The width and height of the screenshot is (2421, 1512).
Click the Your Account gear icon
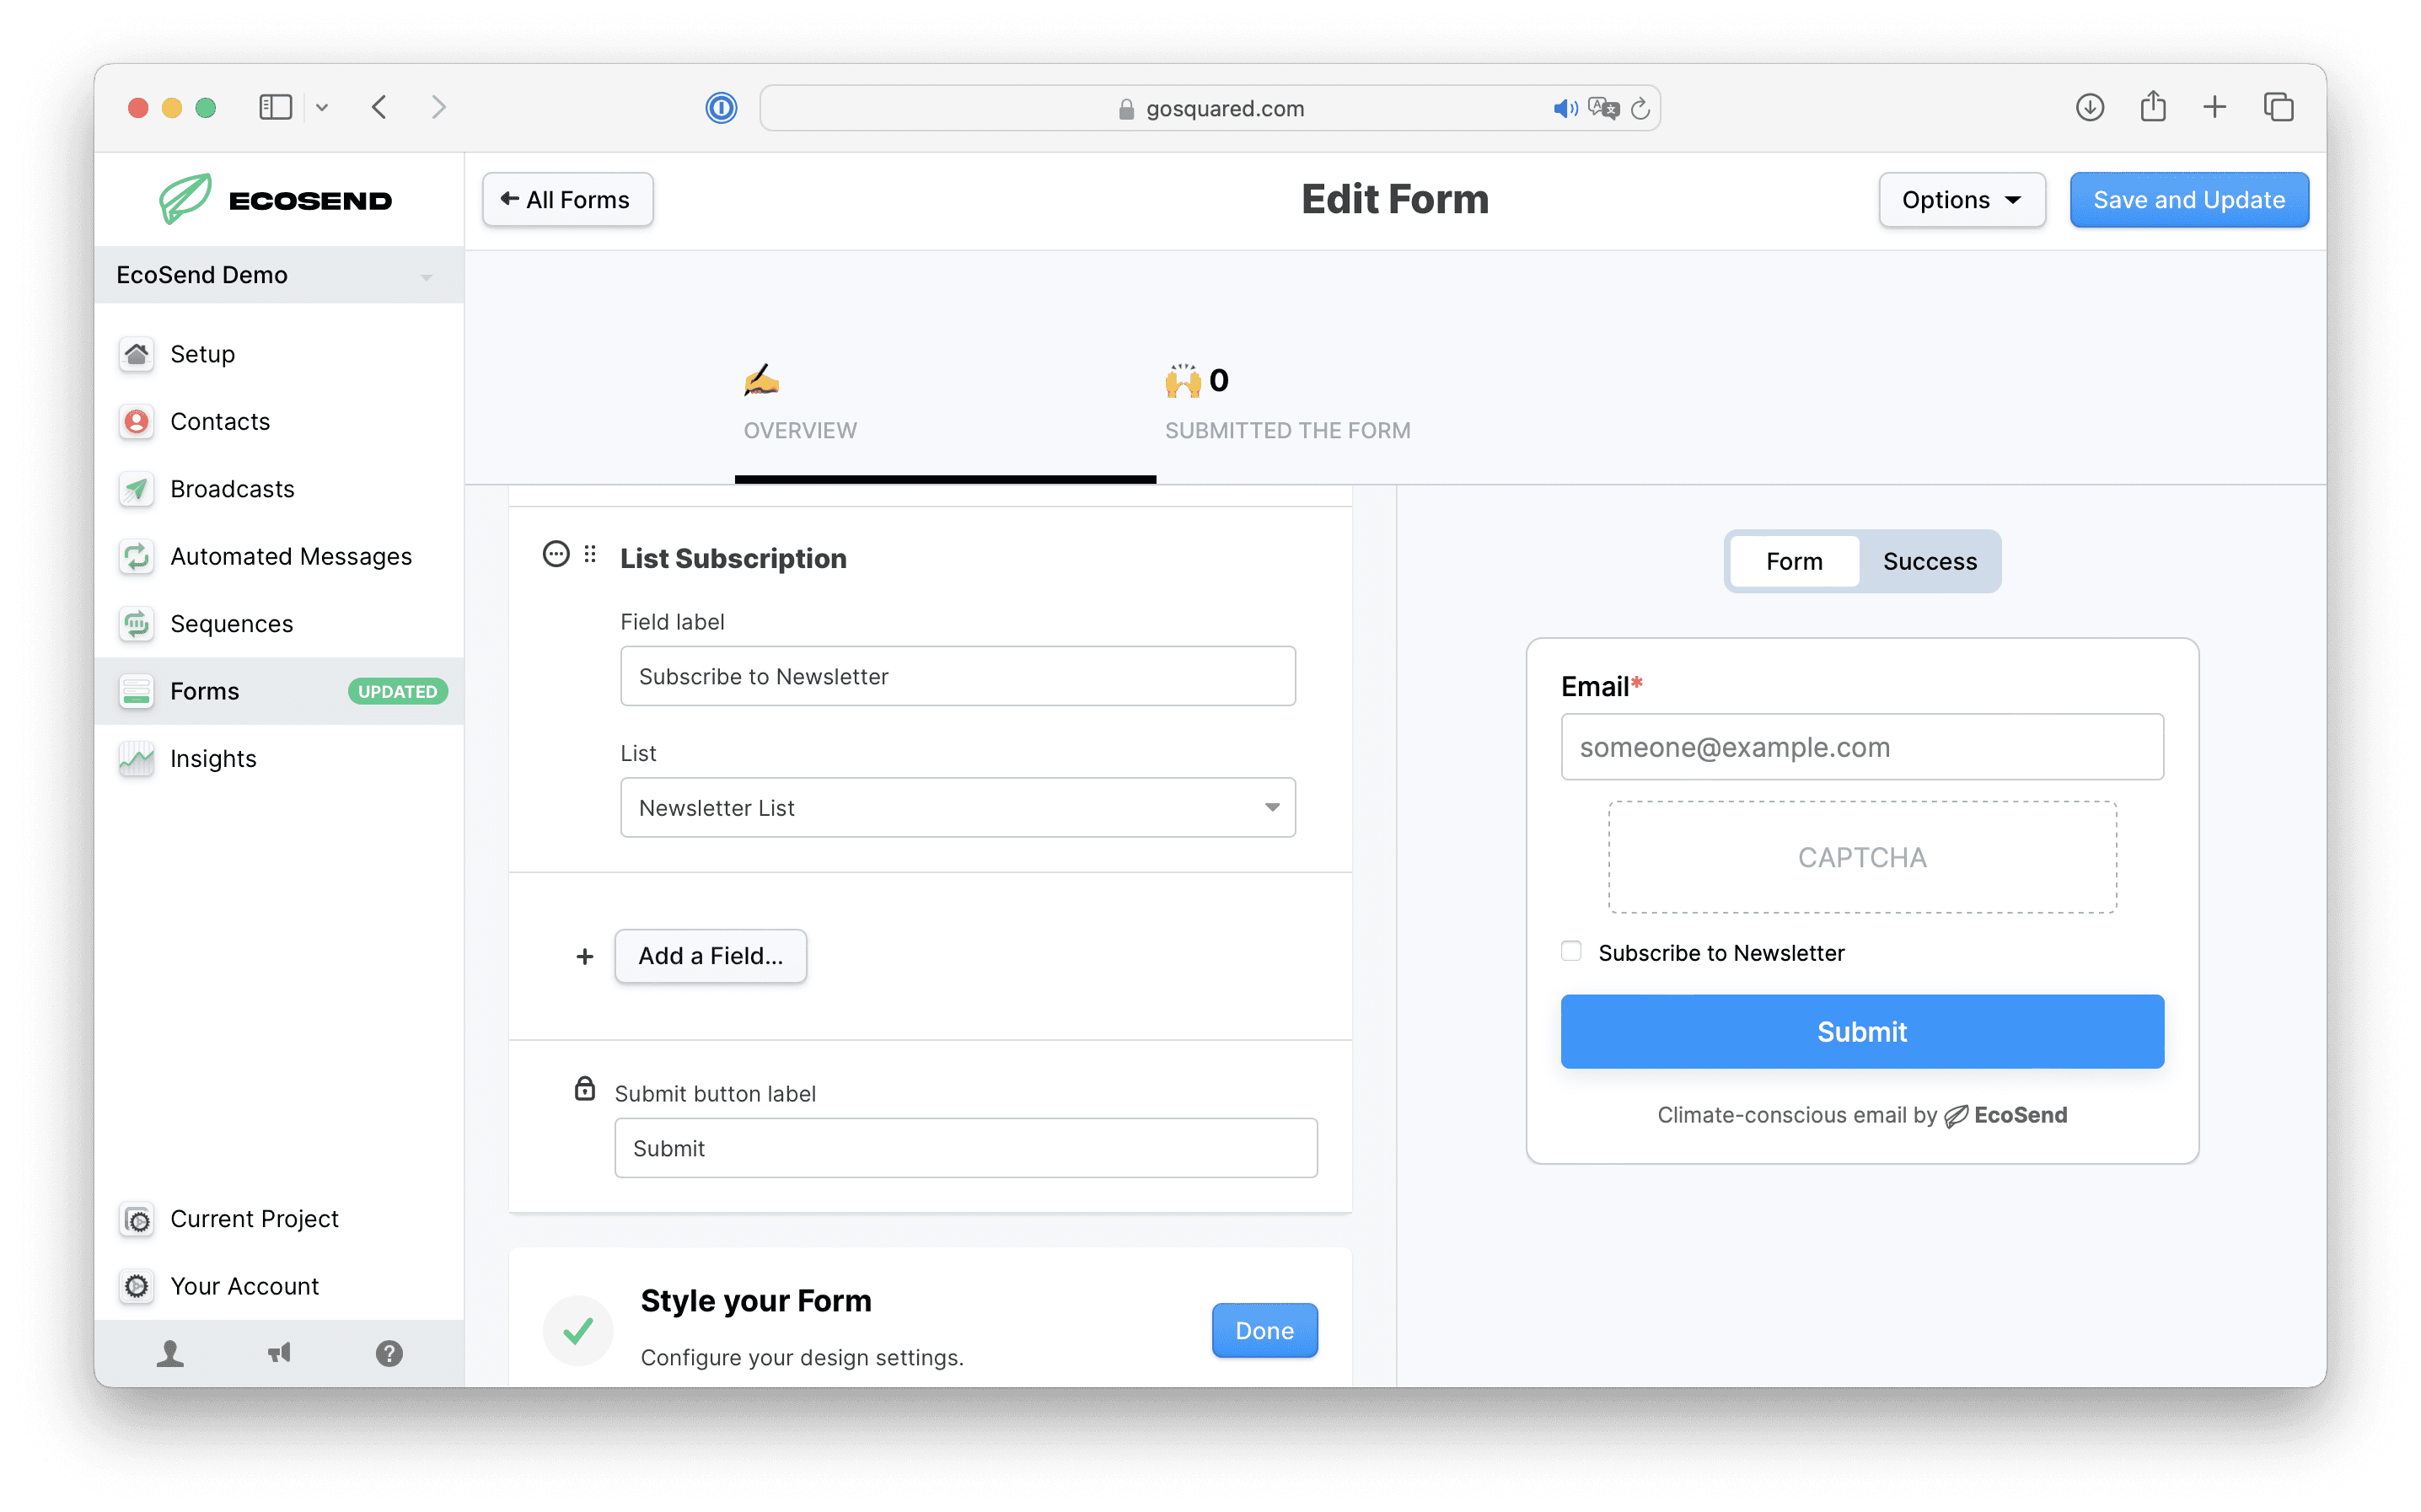136,1286
